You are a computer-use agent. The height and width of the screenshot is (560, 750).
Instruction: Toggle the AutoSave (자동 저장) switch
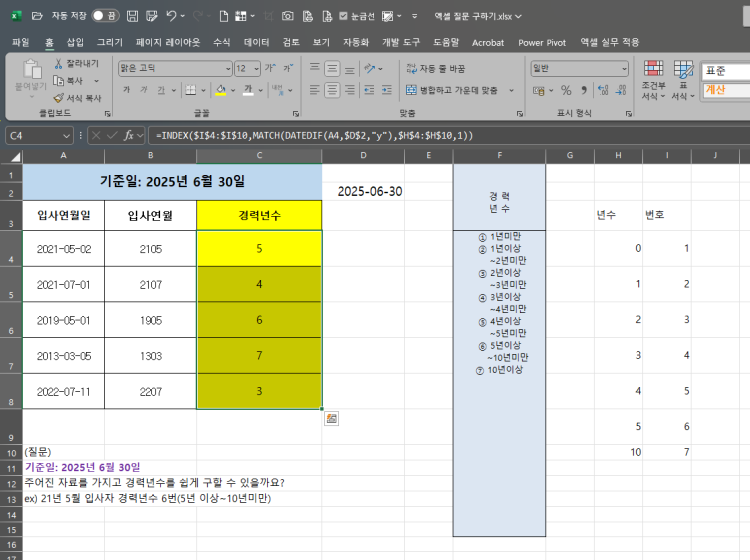point(105,16)
